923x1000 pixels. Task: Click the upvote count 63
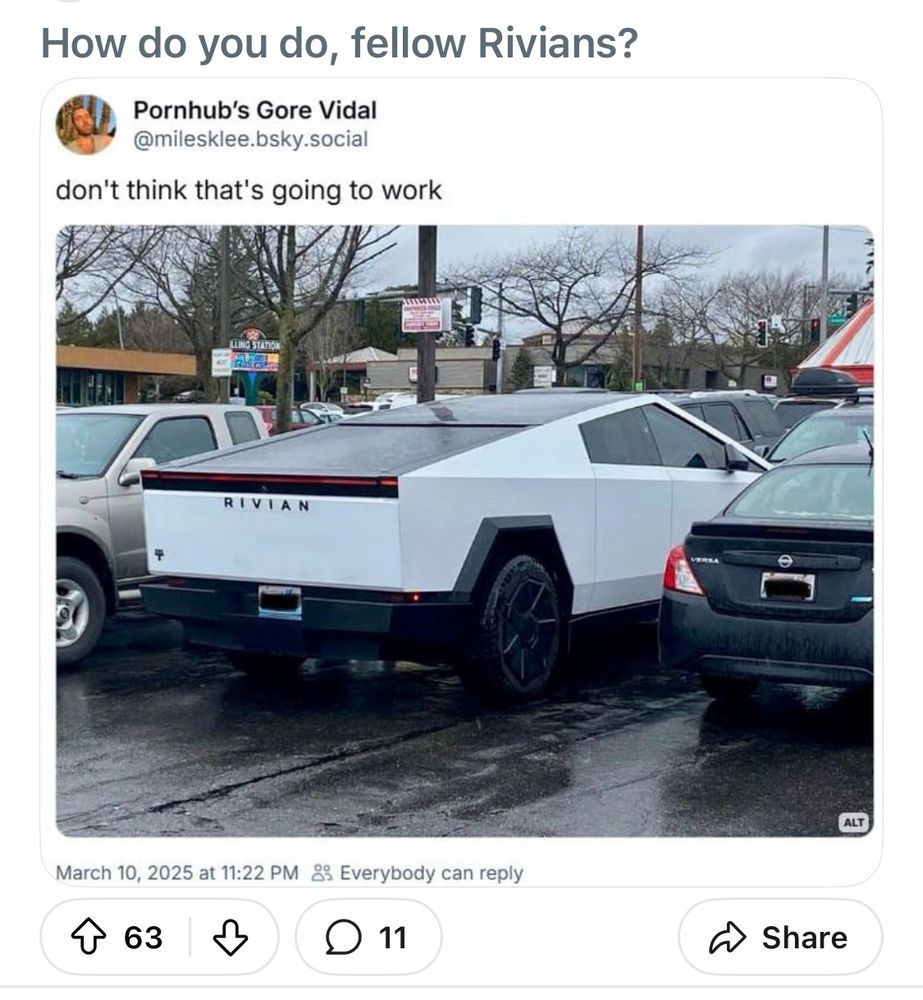click(x=144, y=938)
